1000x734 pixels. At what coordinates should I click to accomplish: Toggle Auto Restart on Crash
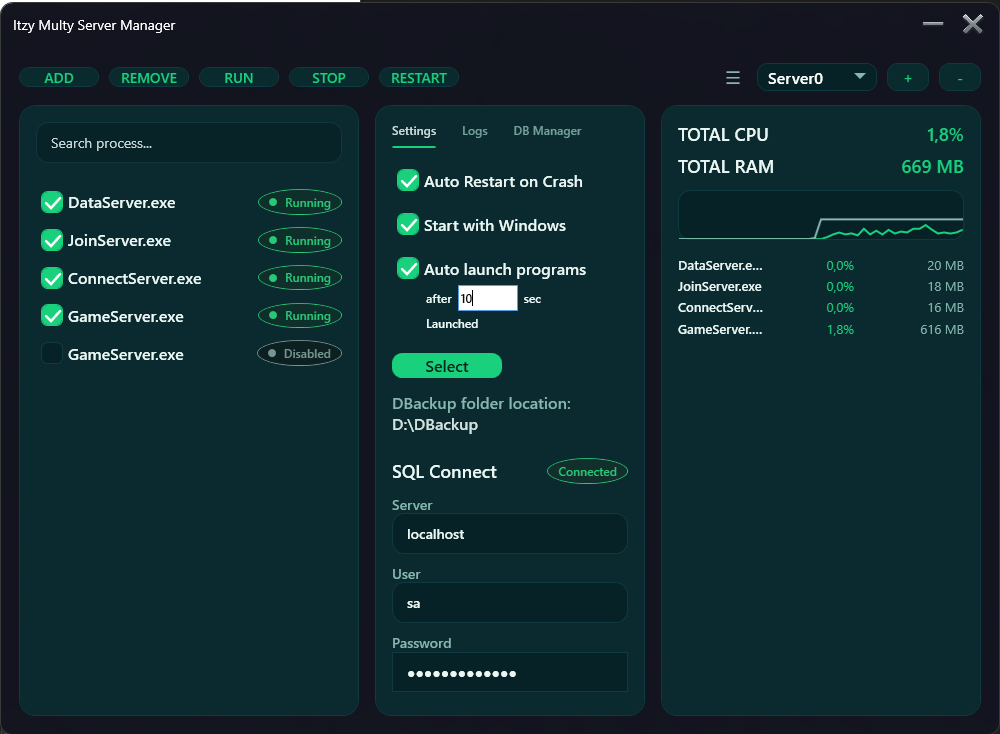[407, 181]
